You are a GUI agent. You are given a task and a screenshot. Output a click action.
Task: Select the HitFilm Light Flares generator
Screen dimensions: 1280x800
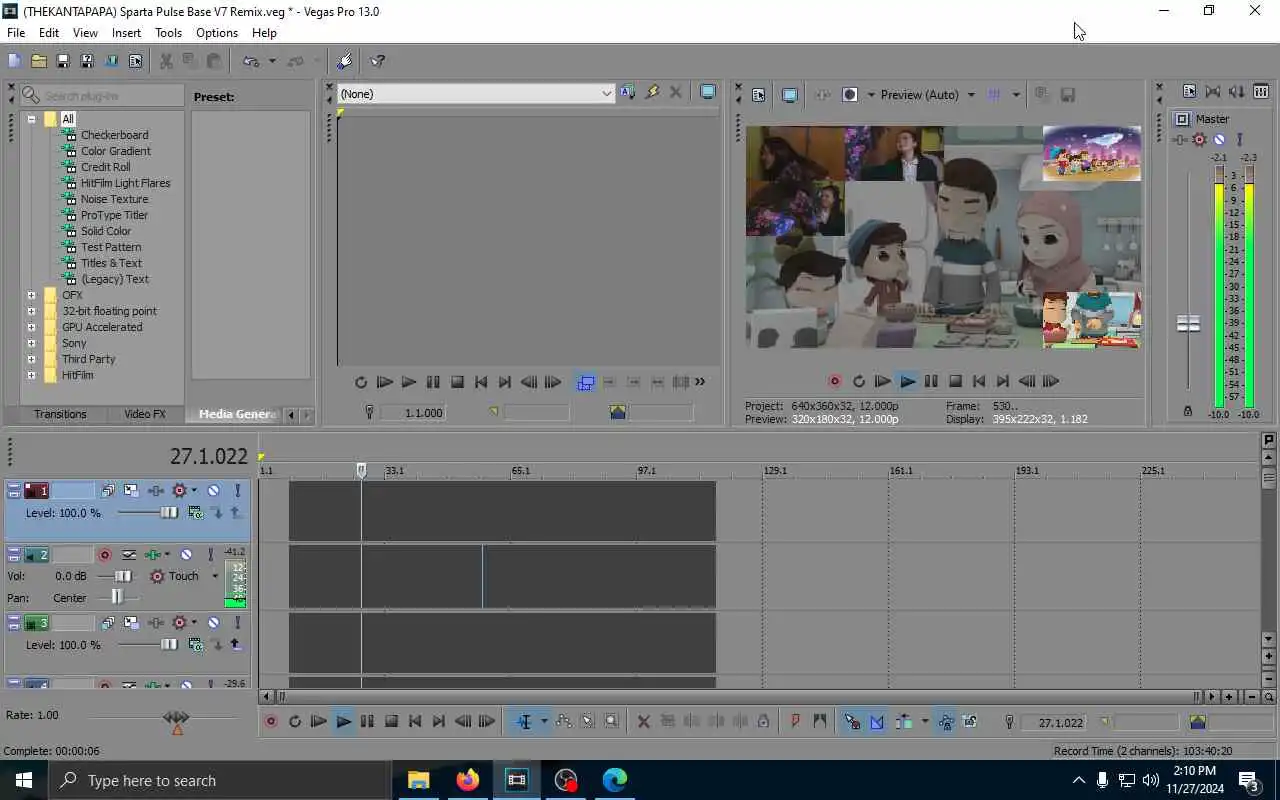pos(125,183)
